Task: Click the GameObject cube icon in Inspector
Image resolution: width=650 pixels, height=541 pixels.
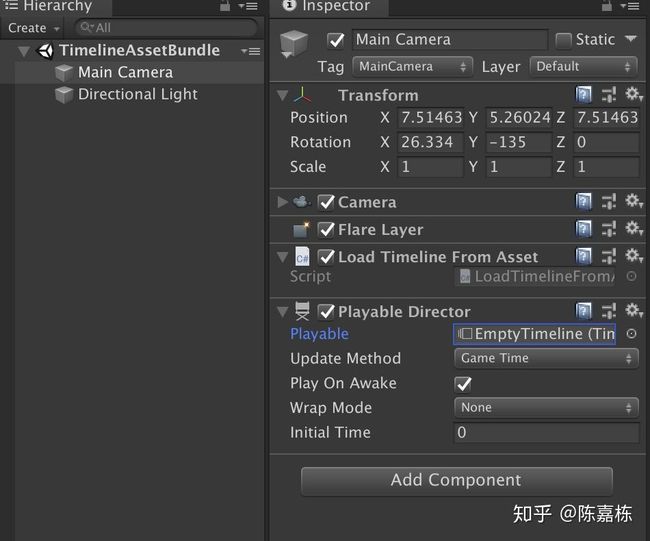Action: coord(294,44)
